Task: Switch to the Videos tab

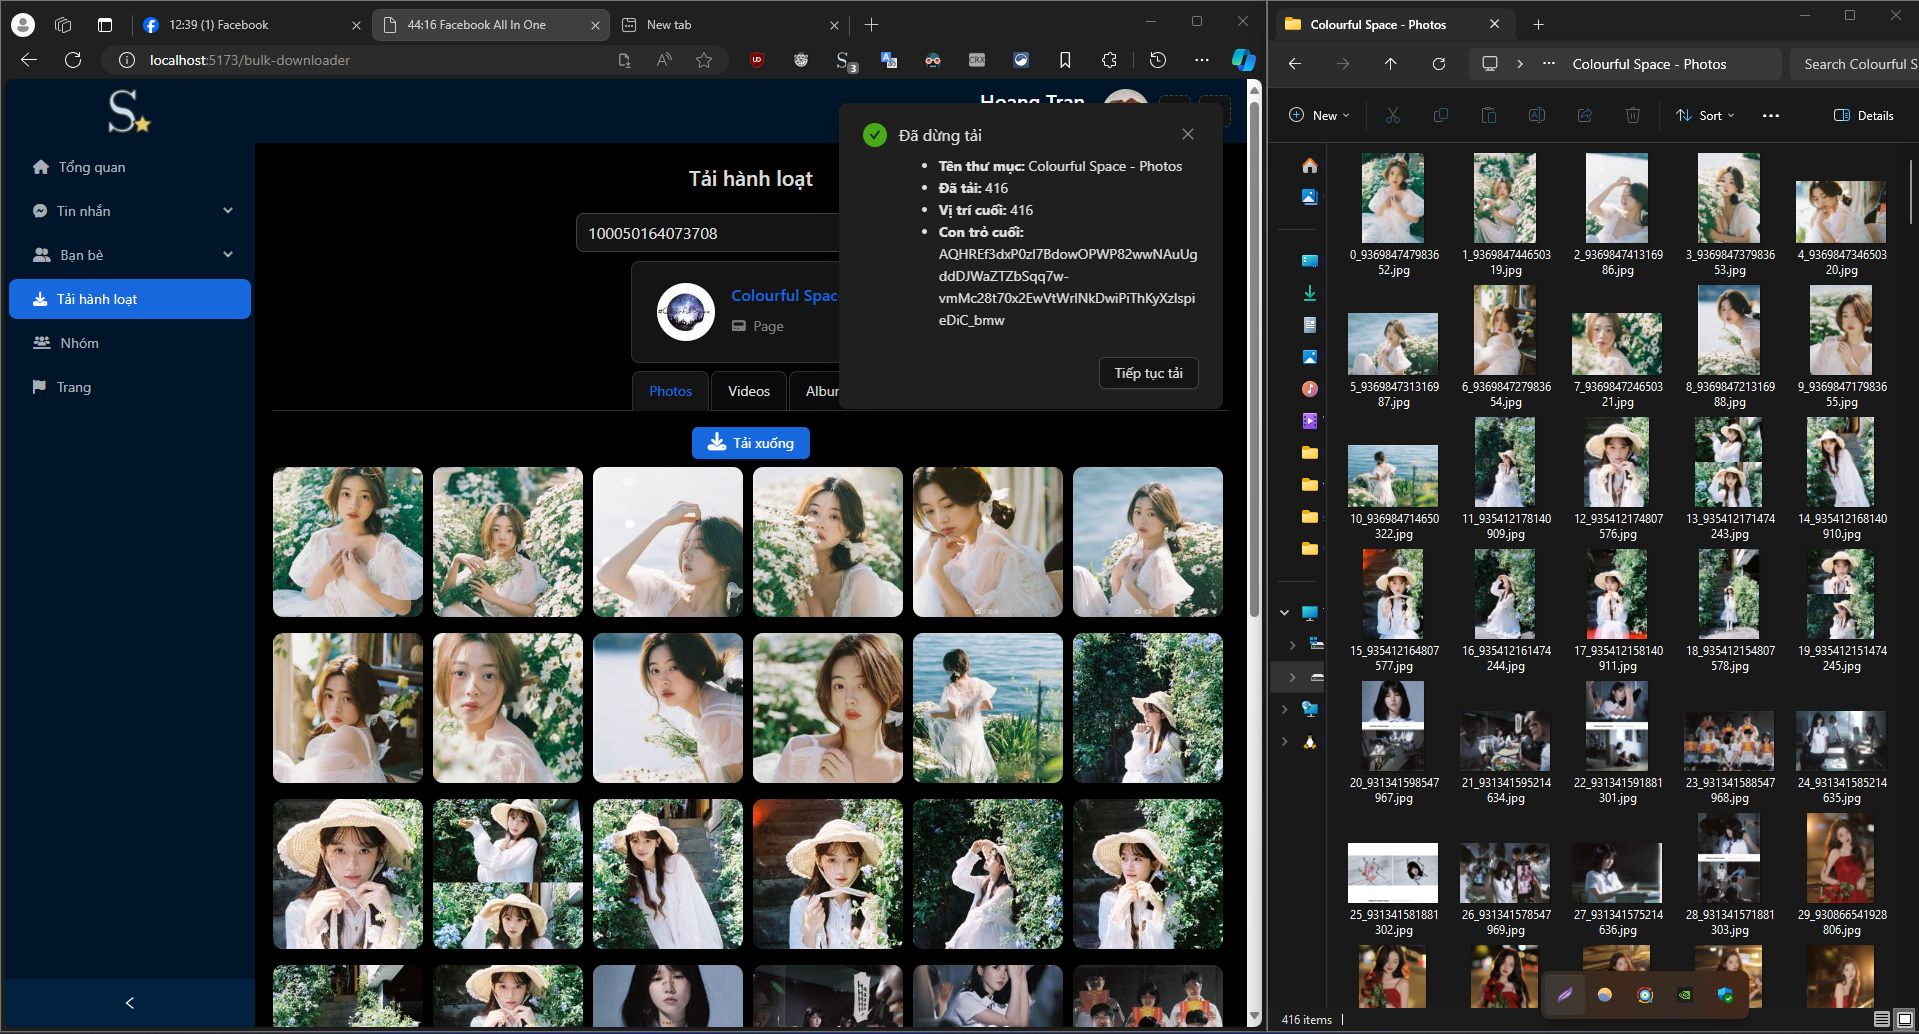Action: pyautogui.click(x=749, y=391)
